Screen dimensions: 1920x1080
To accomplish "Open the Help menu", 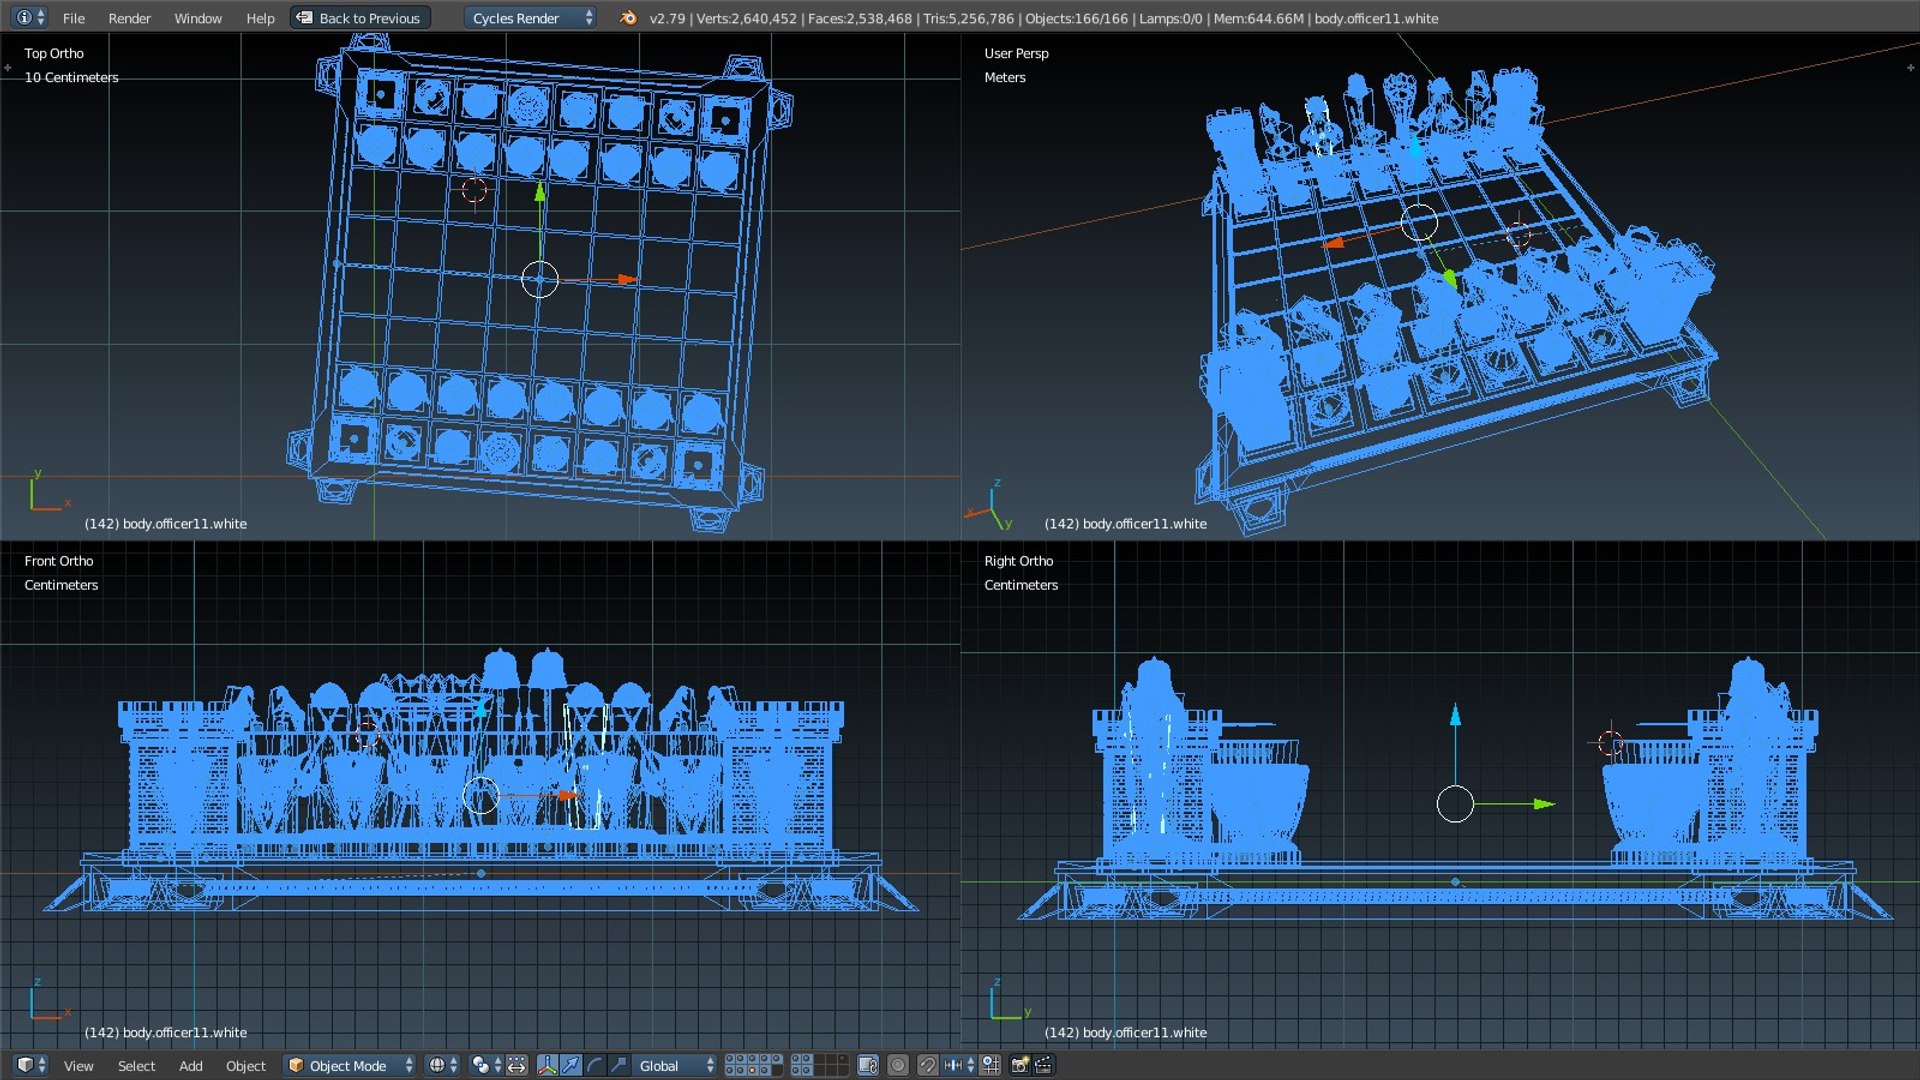I will pyautogui.click(x=260, y=18).
